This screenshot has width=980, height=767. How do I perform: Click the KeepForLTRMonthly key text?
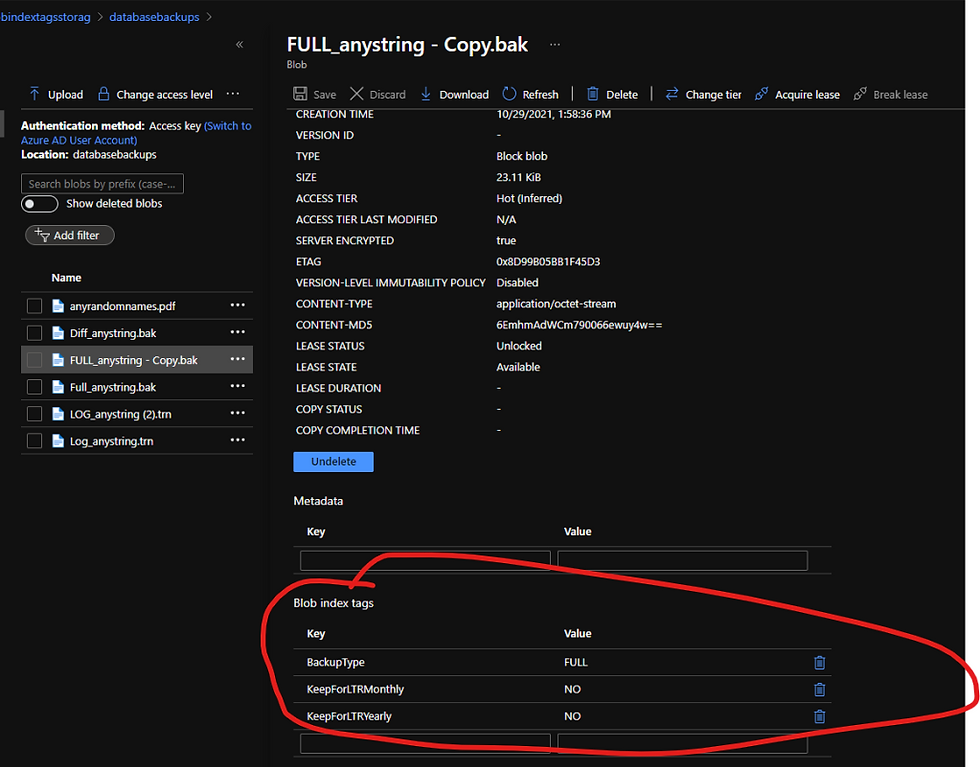click(355, 689)
